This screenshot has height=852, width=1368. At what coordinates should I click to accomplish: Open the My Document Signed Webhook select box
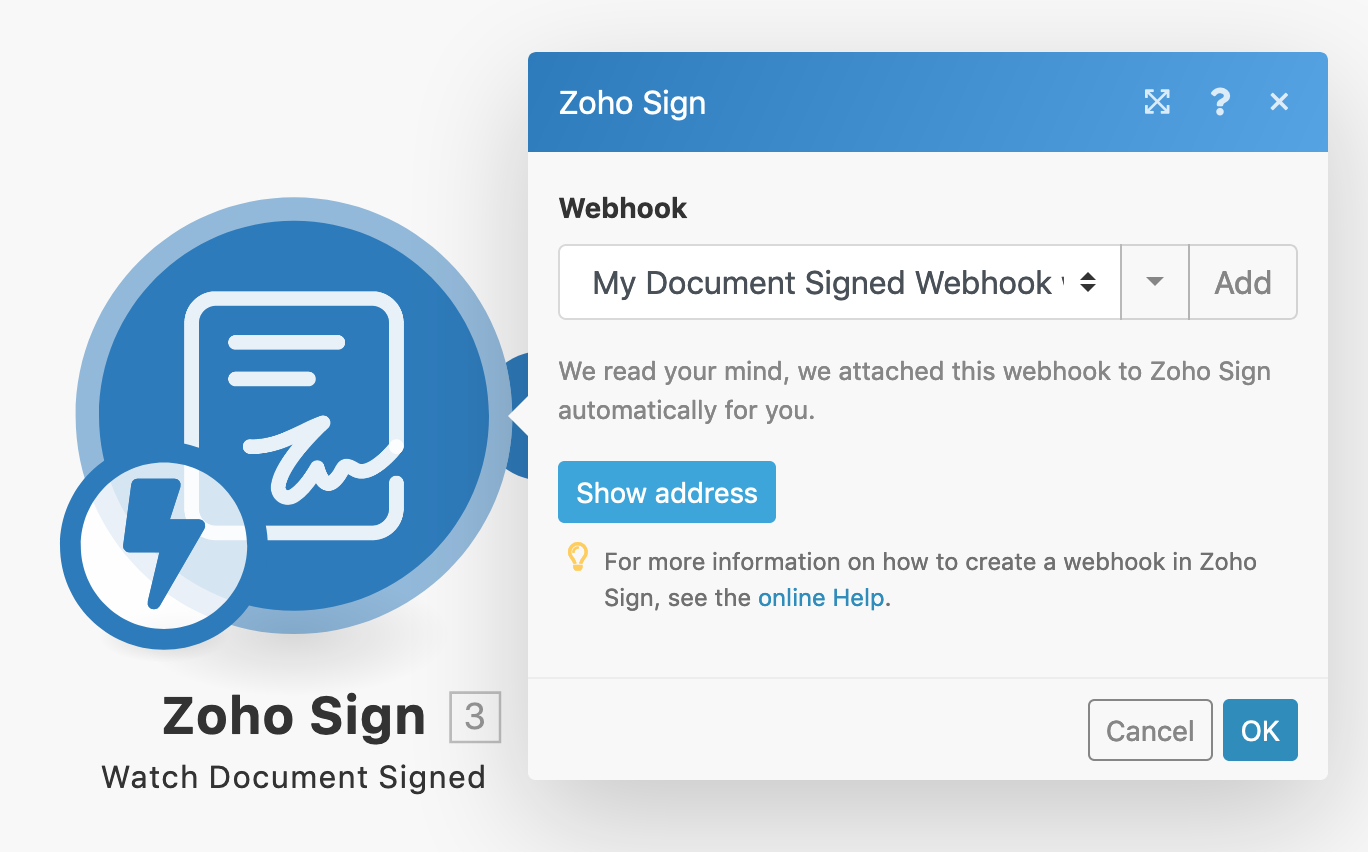click(840, 282)
